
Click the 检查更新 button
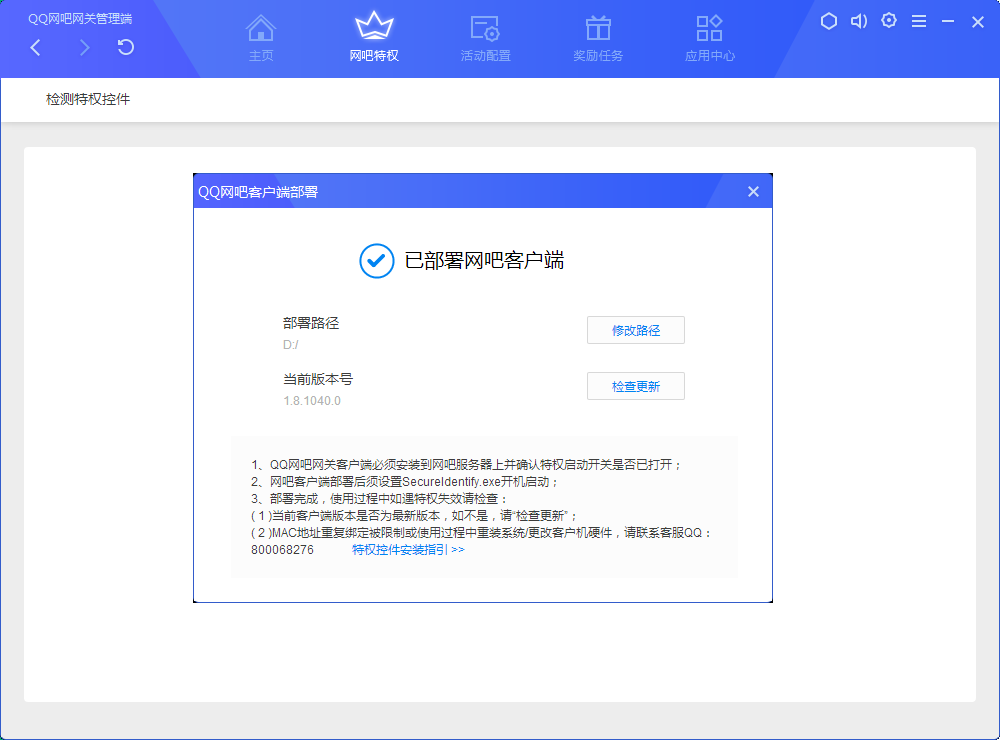tap(635, 386)
